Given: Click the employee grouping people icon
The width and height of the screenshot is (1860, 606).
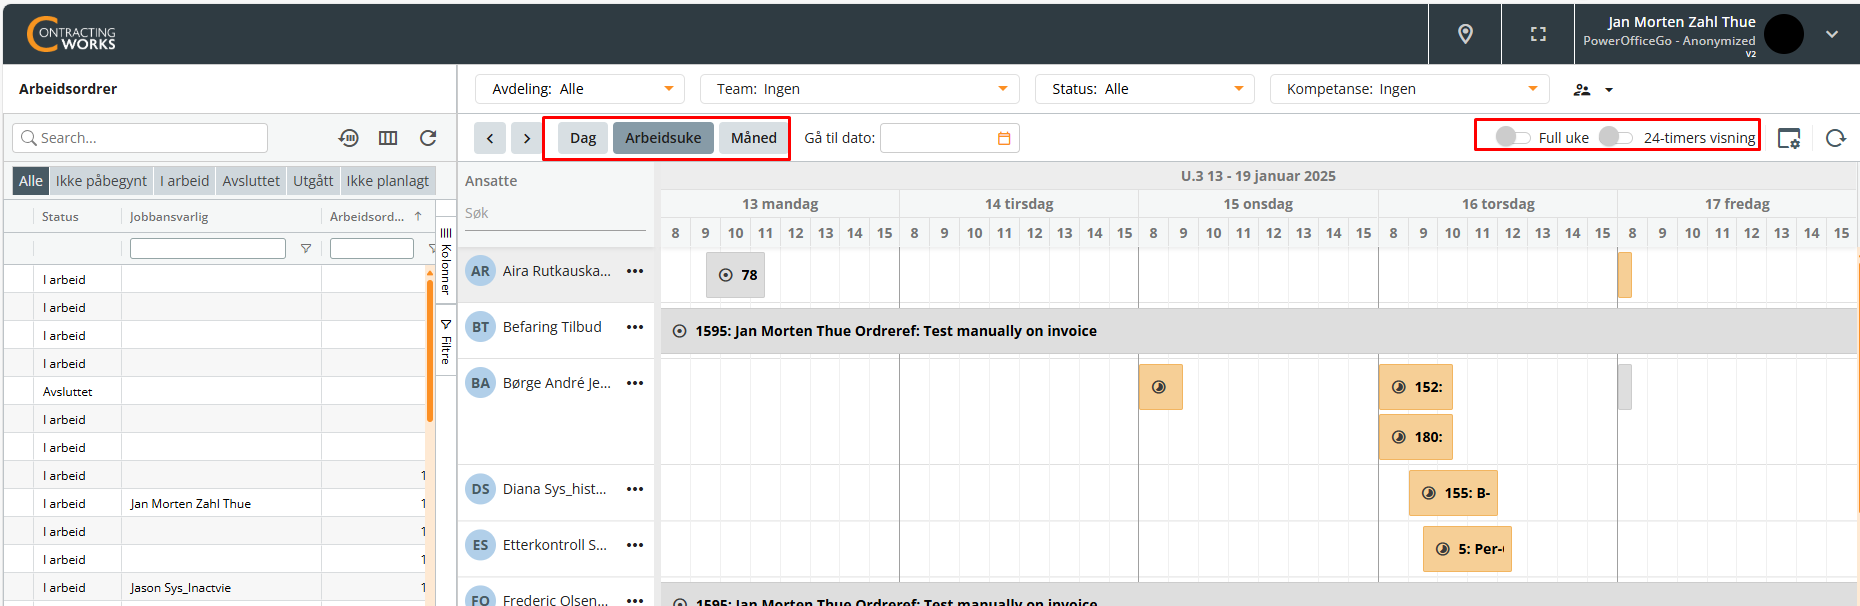Looking at the screenshot, I should click(1582, 89).
